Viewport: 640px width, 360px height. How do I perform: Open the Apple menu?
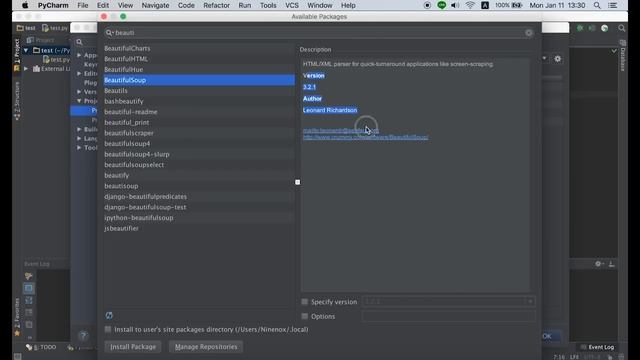coord(25,5)
